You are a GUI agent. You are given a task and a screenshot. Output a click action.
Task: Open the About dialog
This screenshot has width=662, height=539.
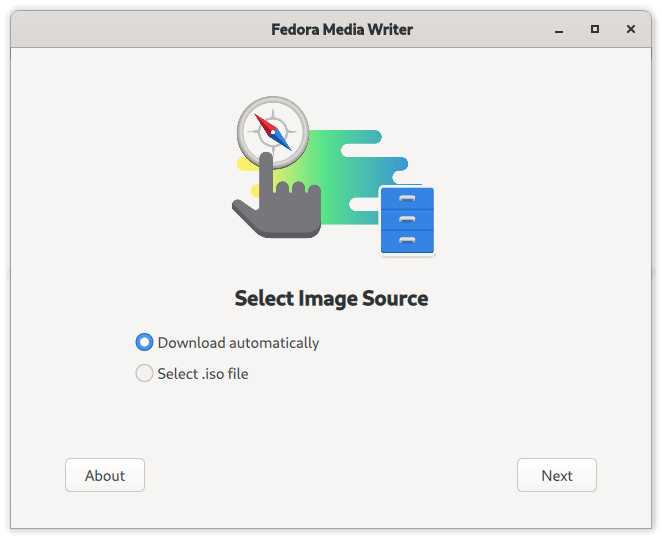105,475
